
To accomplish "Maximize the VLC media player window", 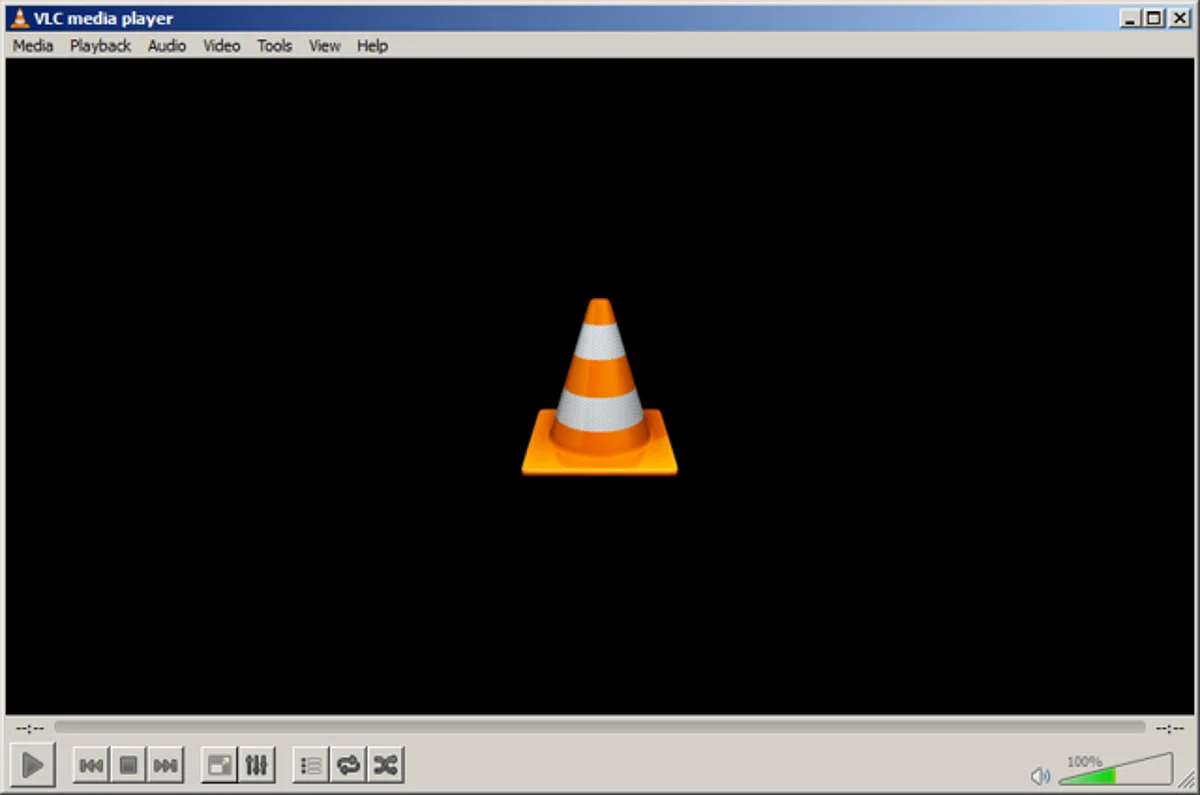I will click(x=1154, y=18).
